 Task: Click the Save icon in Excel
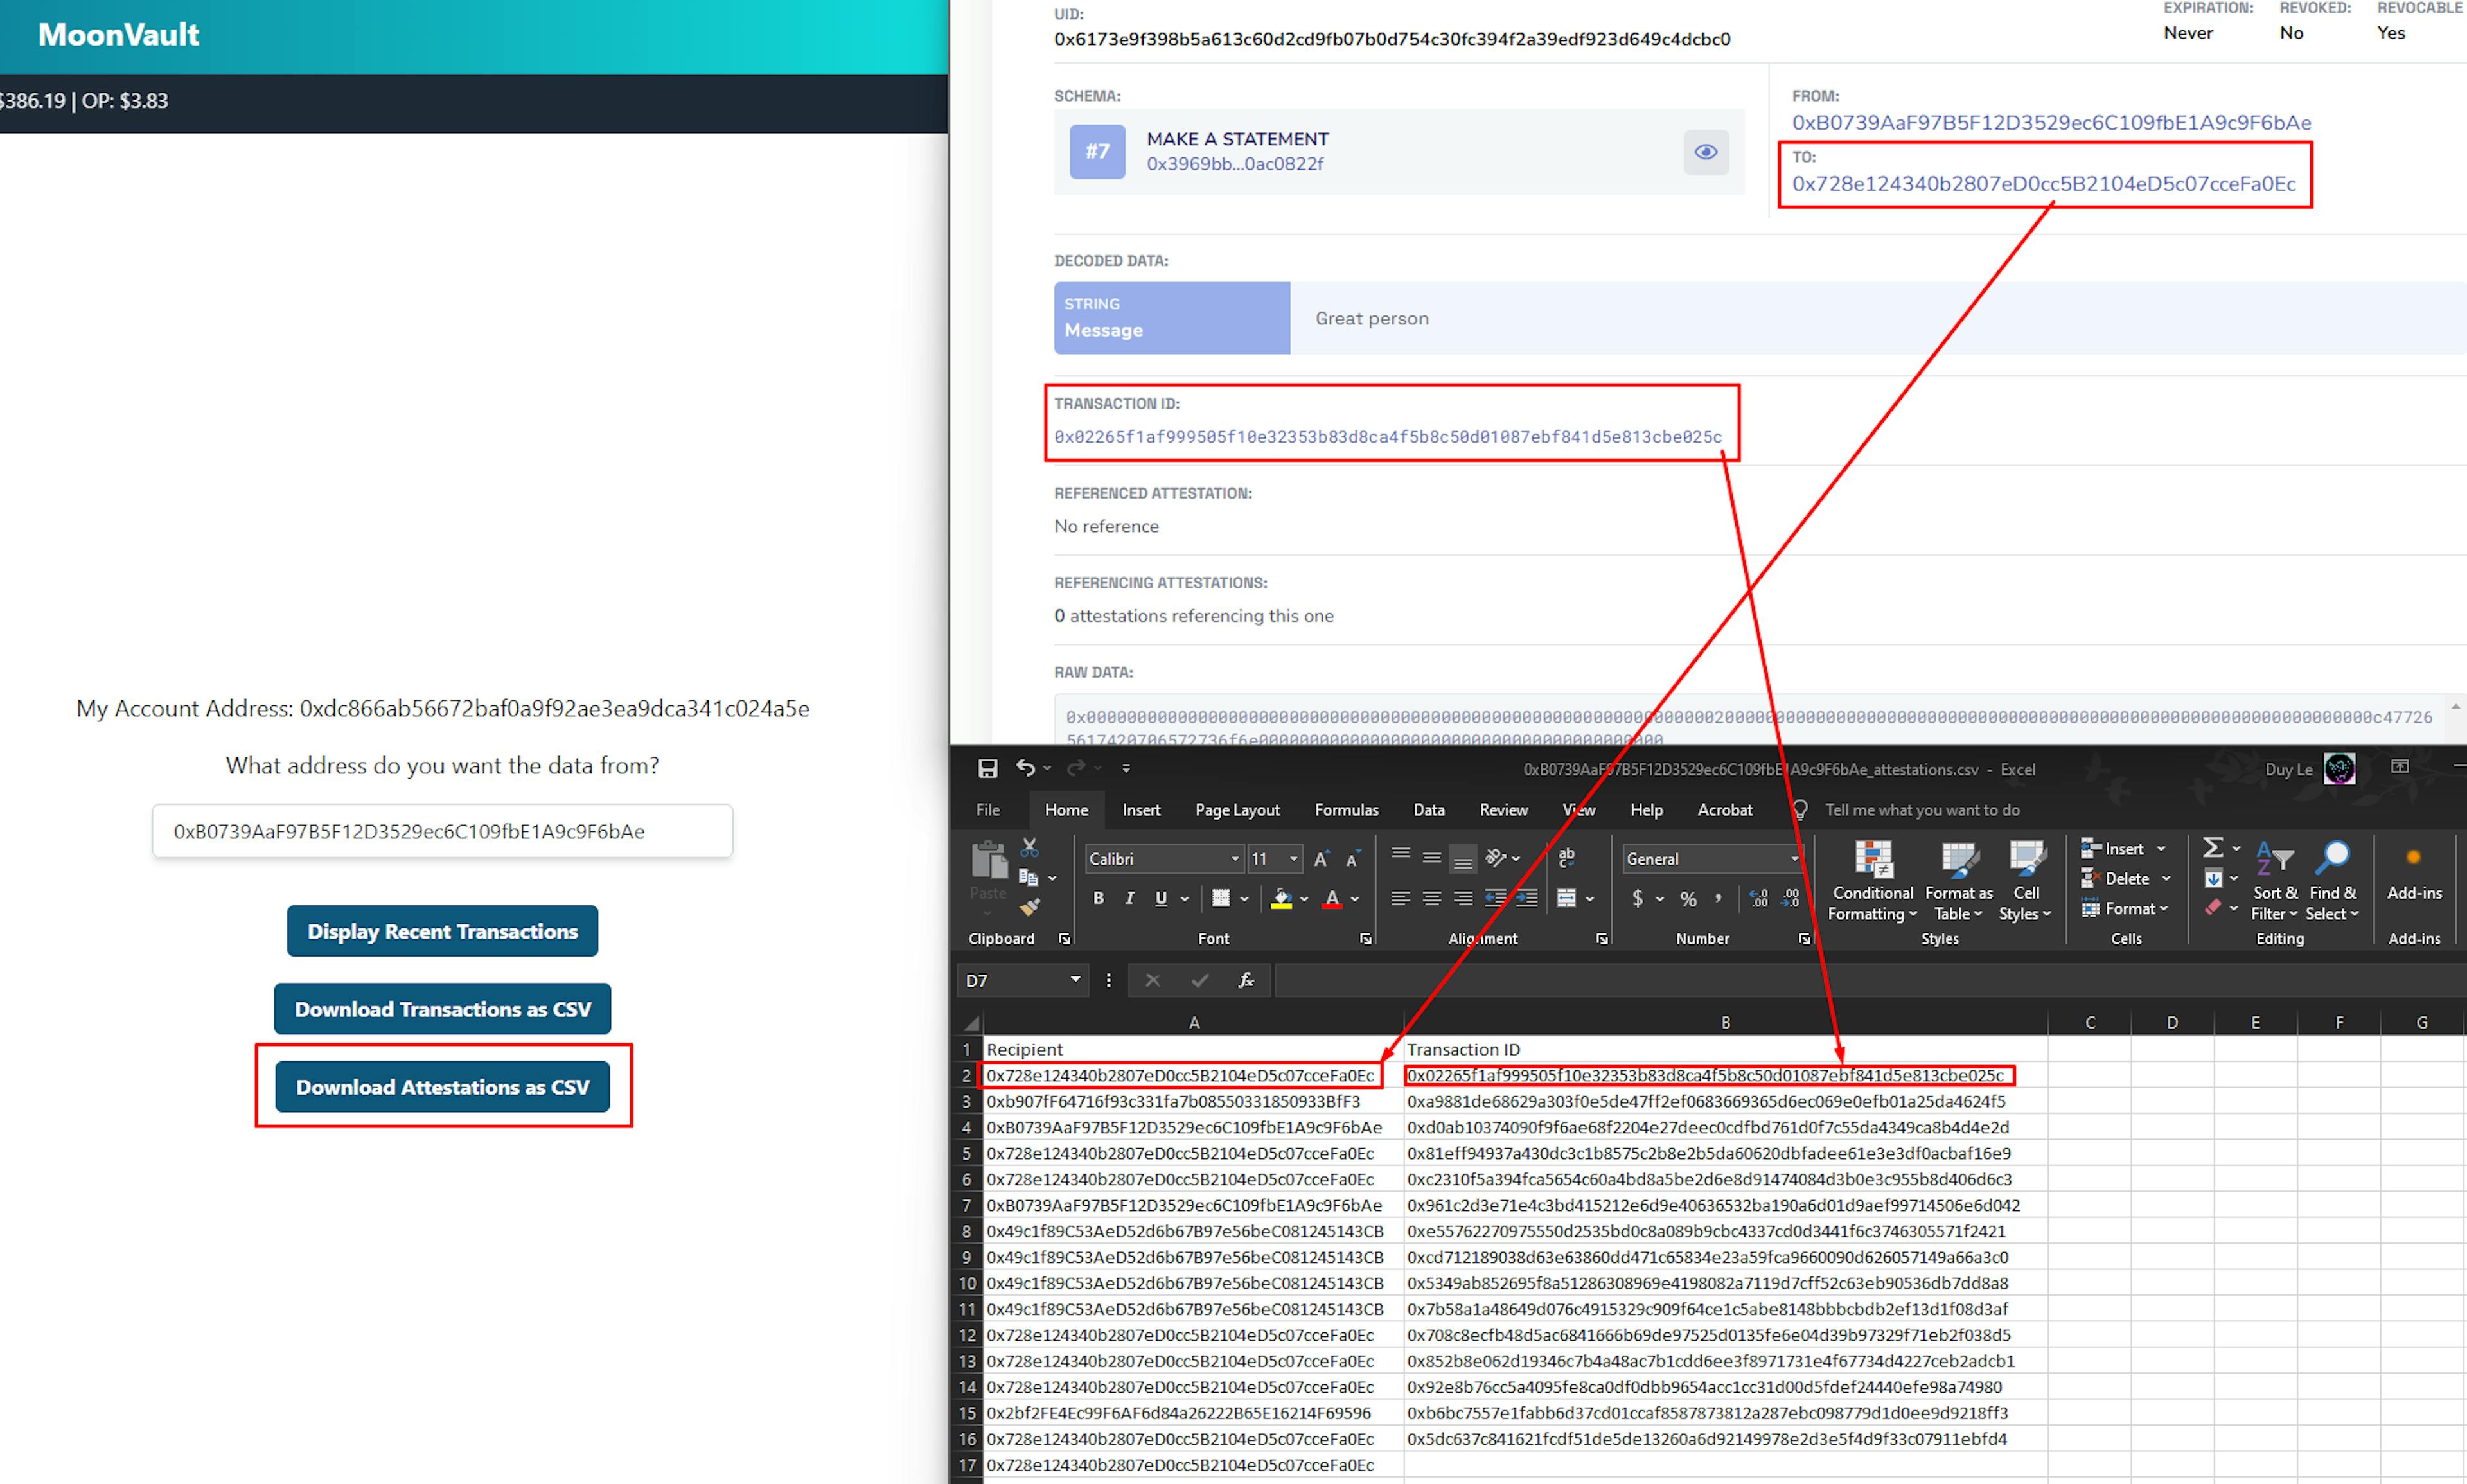[x=987, y=768]
